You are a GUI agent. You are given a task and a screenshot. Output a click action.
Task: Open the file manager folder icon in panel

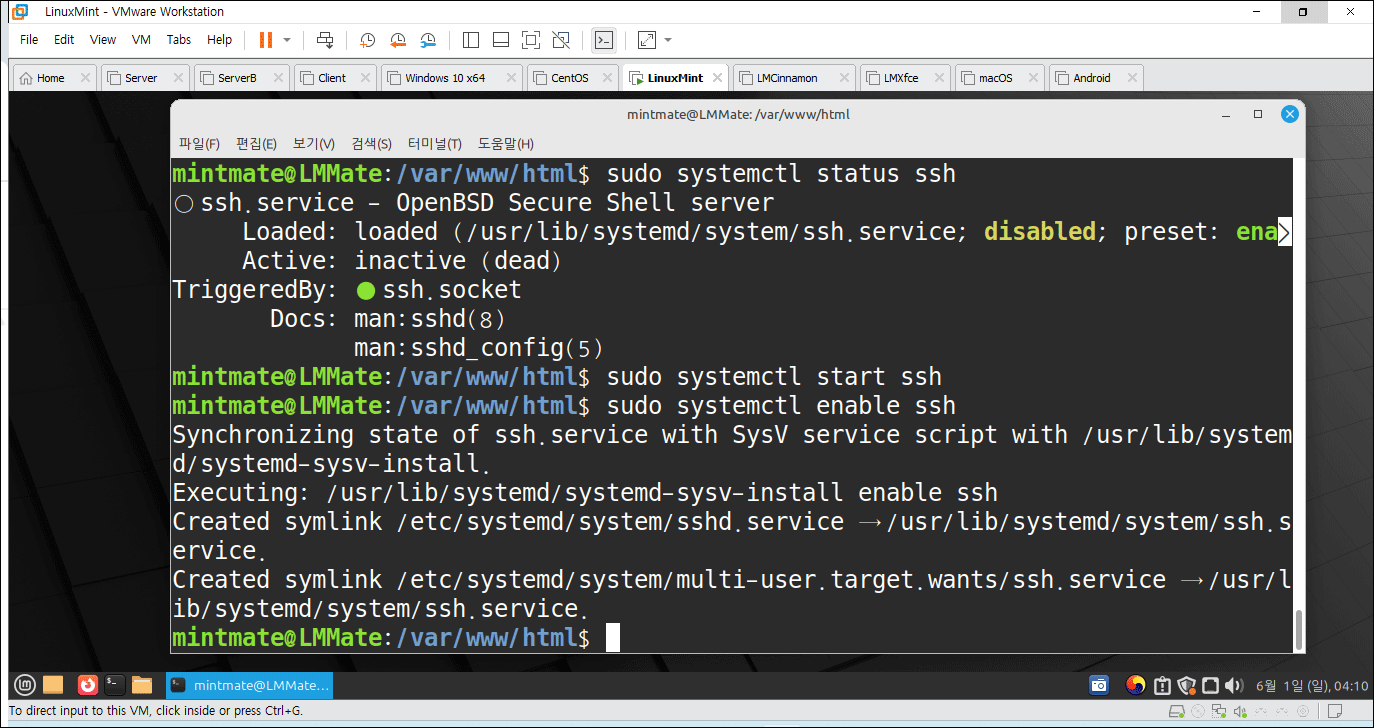142,685
